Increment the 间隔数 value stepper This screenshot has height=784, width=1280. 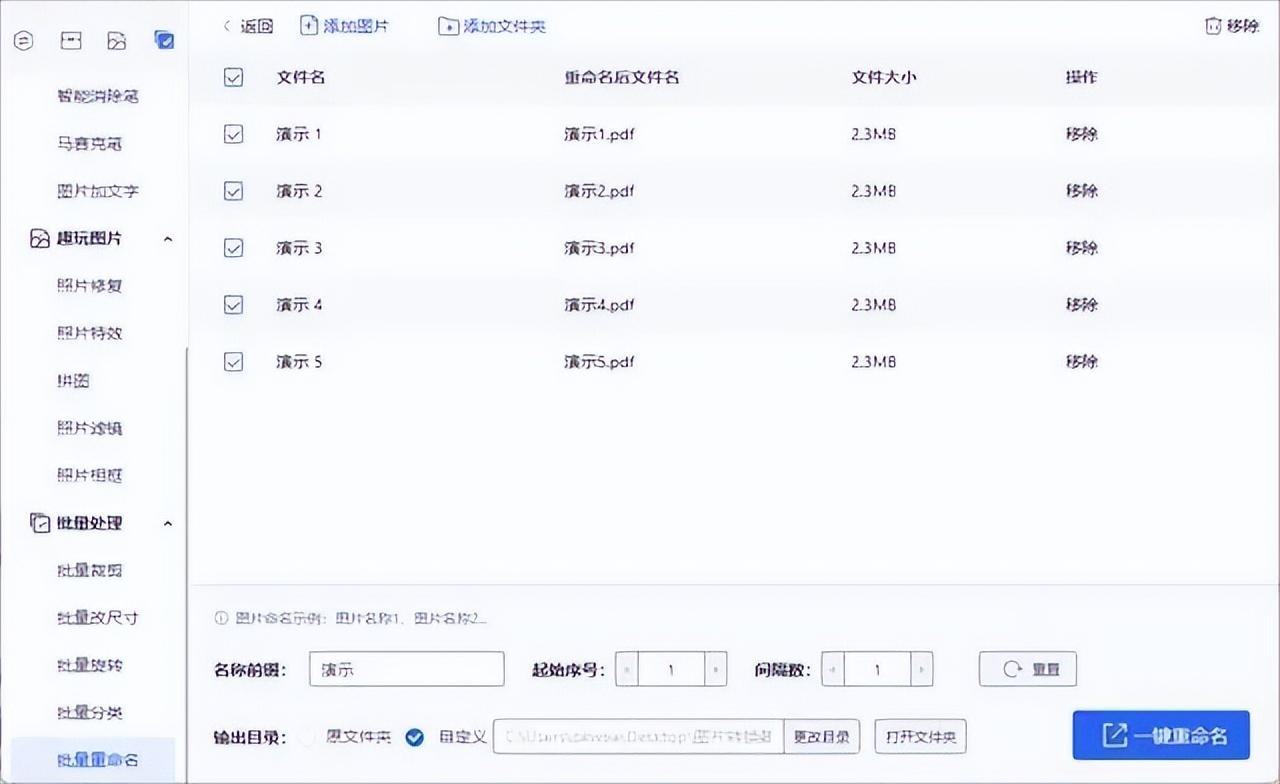[x=922, y=669]
